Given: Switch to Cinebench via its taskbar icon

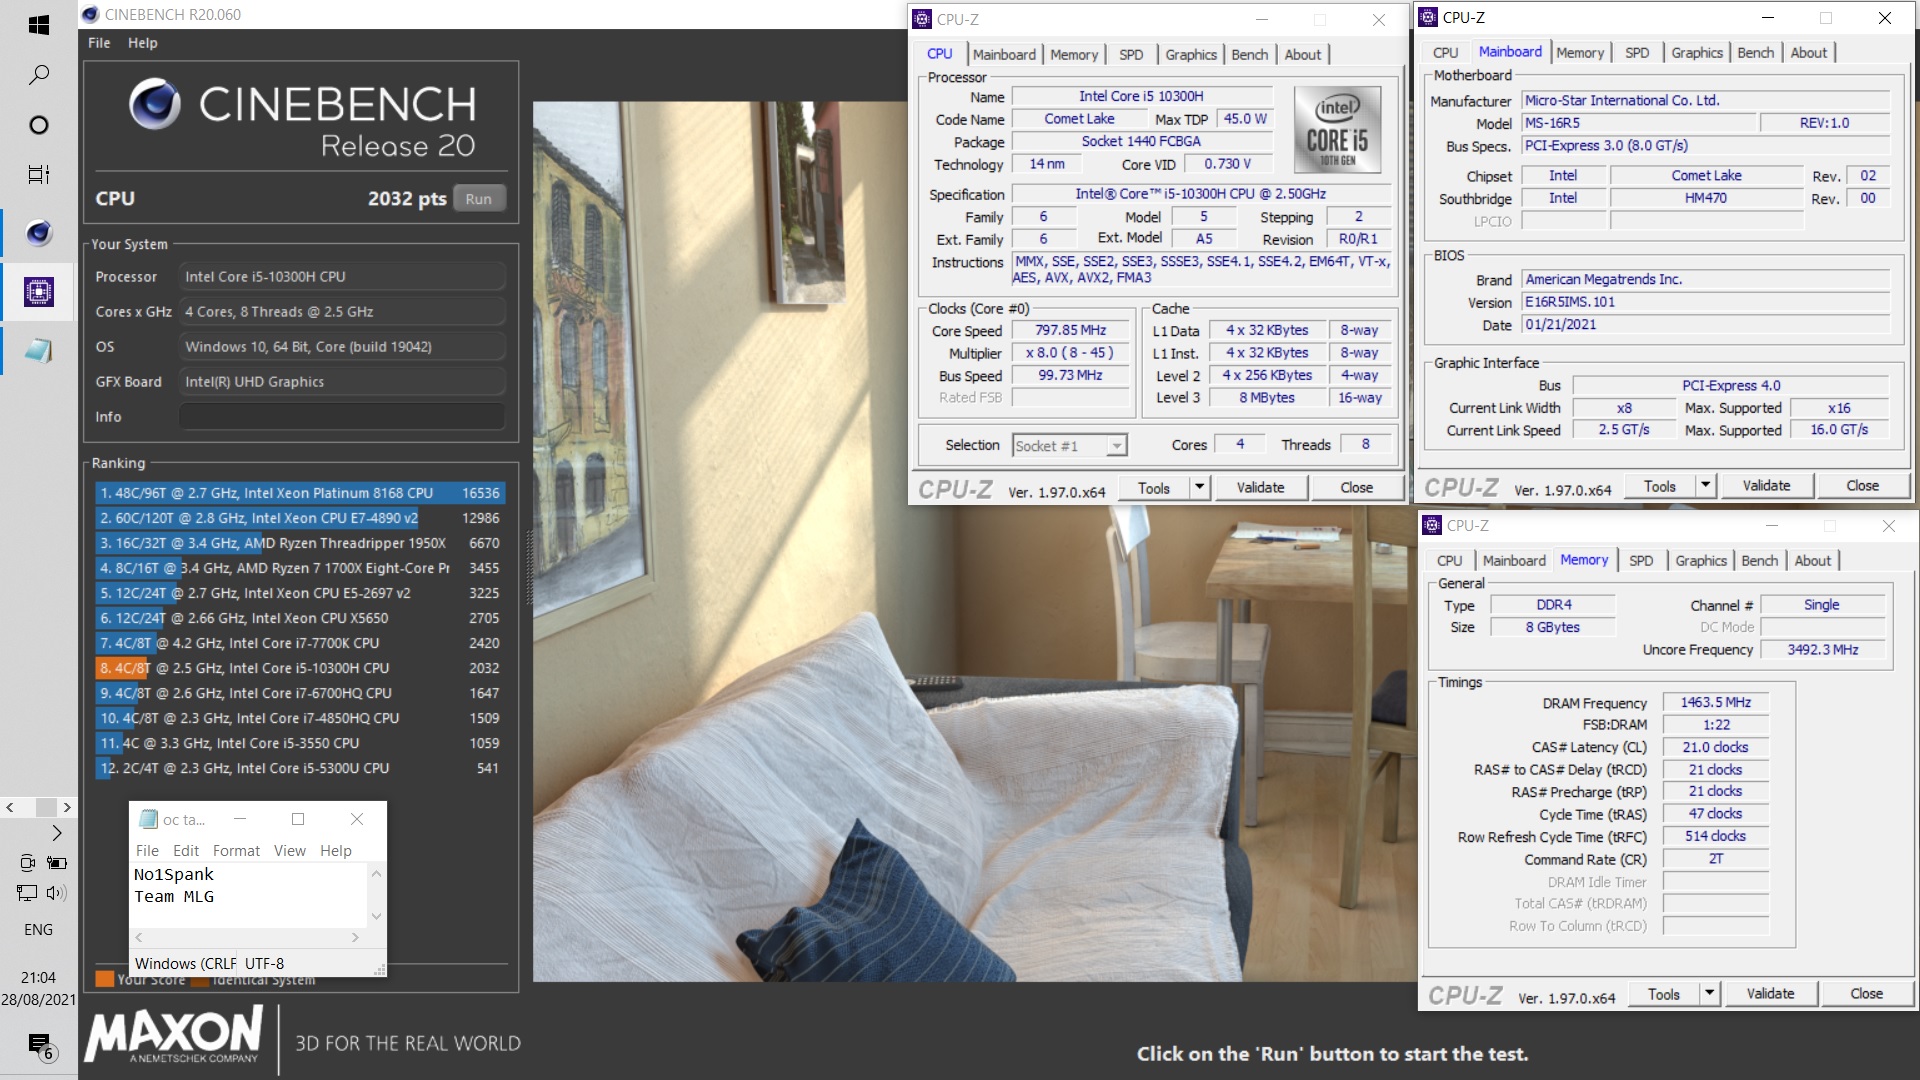Looking at the screenshot, I should click(x=38, y=233).
